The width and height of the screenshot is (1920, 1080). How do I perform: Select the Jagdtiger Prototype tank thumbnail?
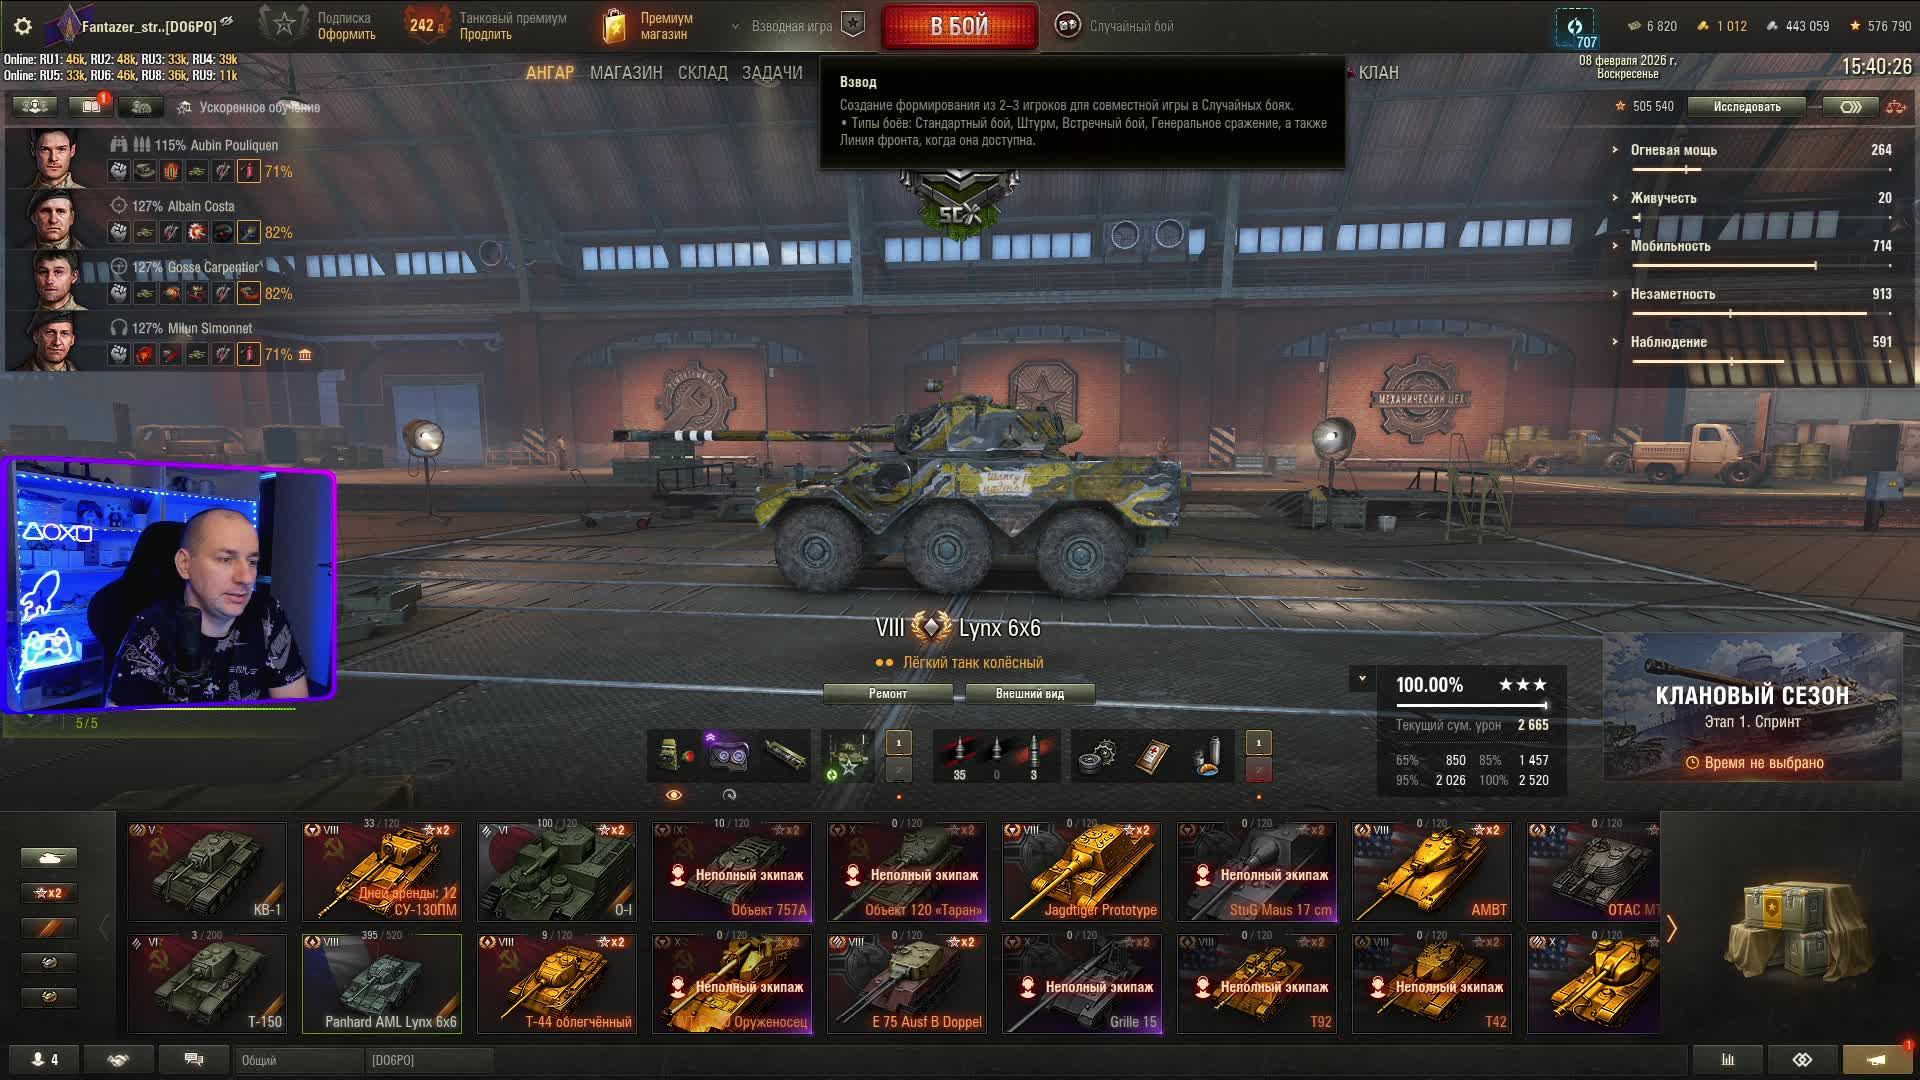[x=1082, y=871]
